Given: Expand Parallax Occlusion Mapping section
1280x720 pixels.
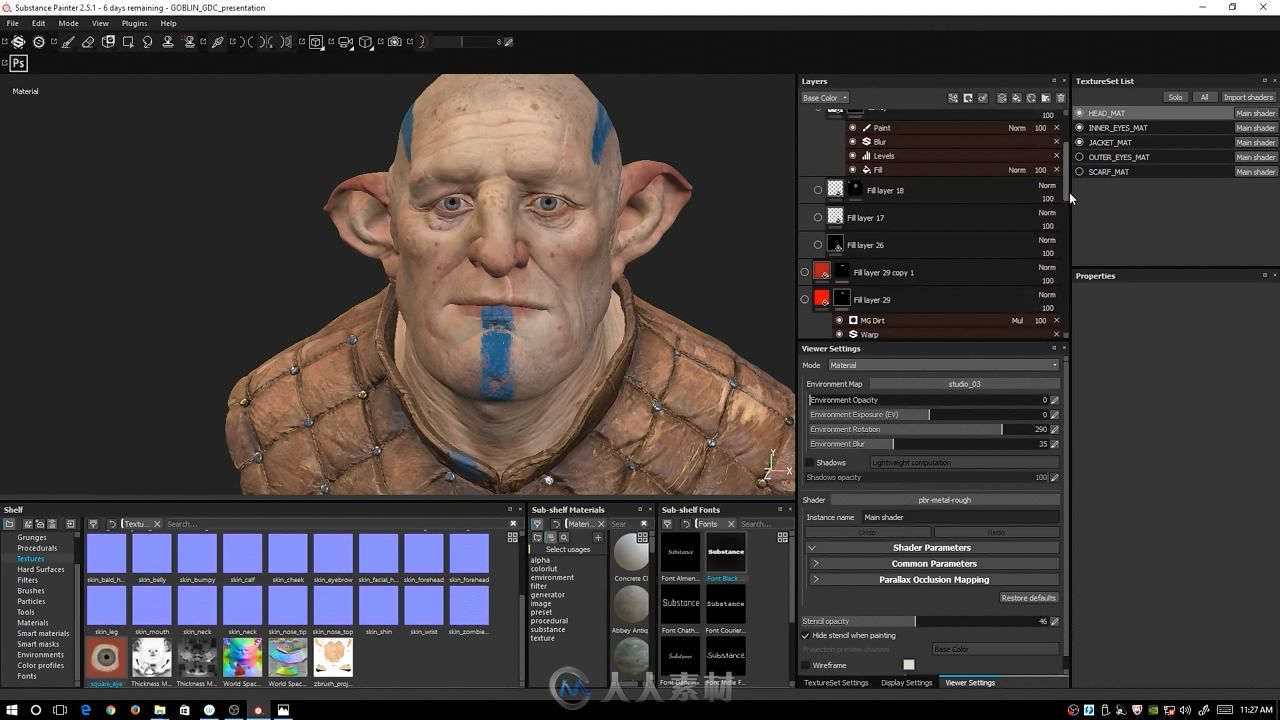Looking at the screenshot, I should point(933,580).
